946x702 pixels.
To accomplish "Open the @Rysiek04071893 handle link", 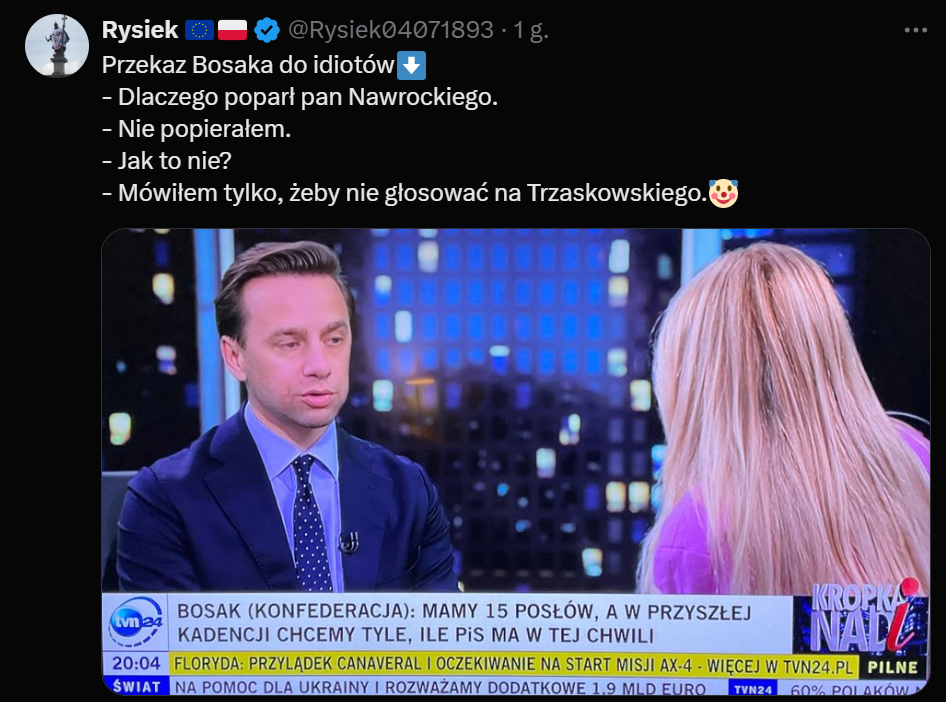I will click(x=390, y=30).
